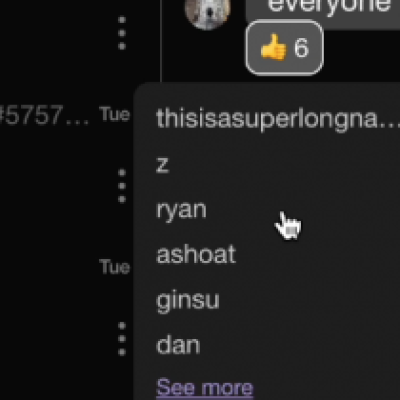
Task: Click the ellipsis of the truncated long username
Action: tap(392, 125)
